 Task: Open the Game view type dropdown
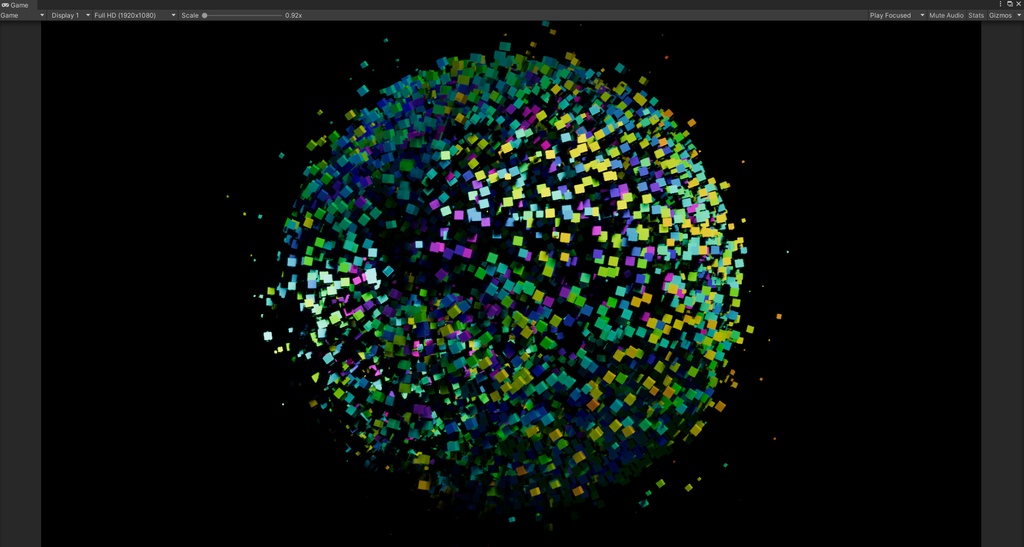point(23,15)
